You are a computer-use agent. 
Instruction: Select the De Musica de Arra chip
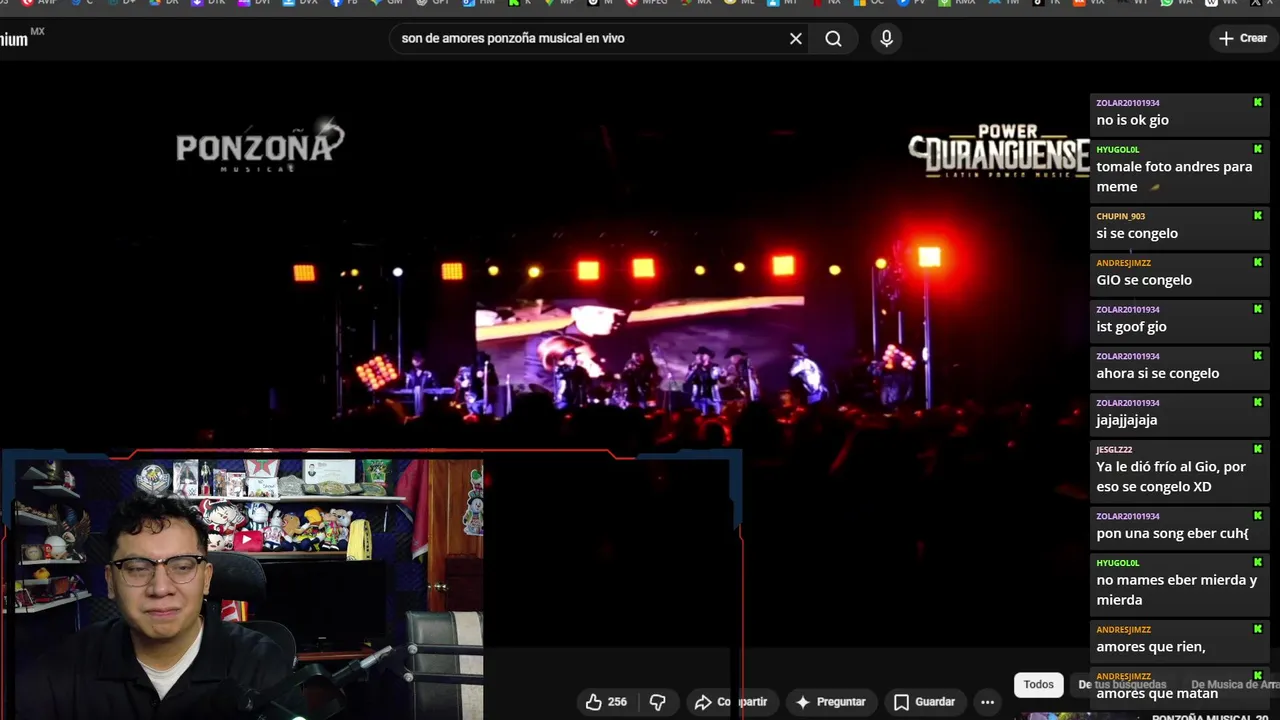[1233, 685]
